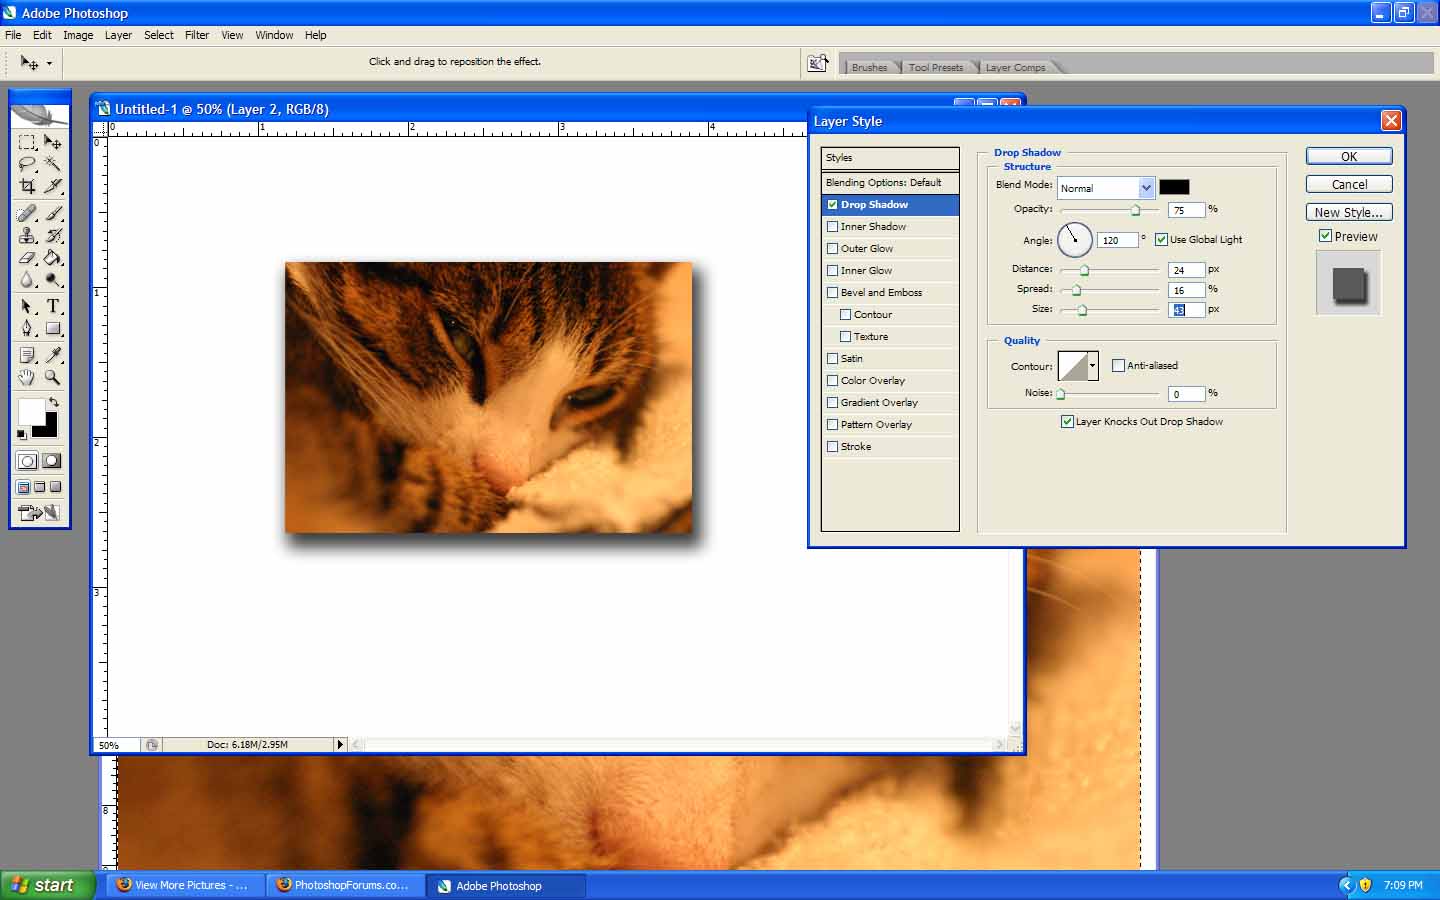Screen dimensions: 1440x900
Task: Switch to the Layer Comps tab
Action: pyautogui.click(x=1015, y=67)
